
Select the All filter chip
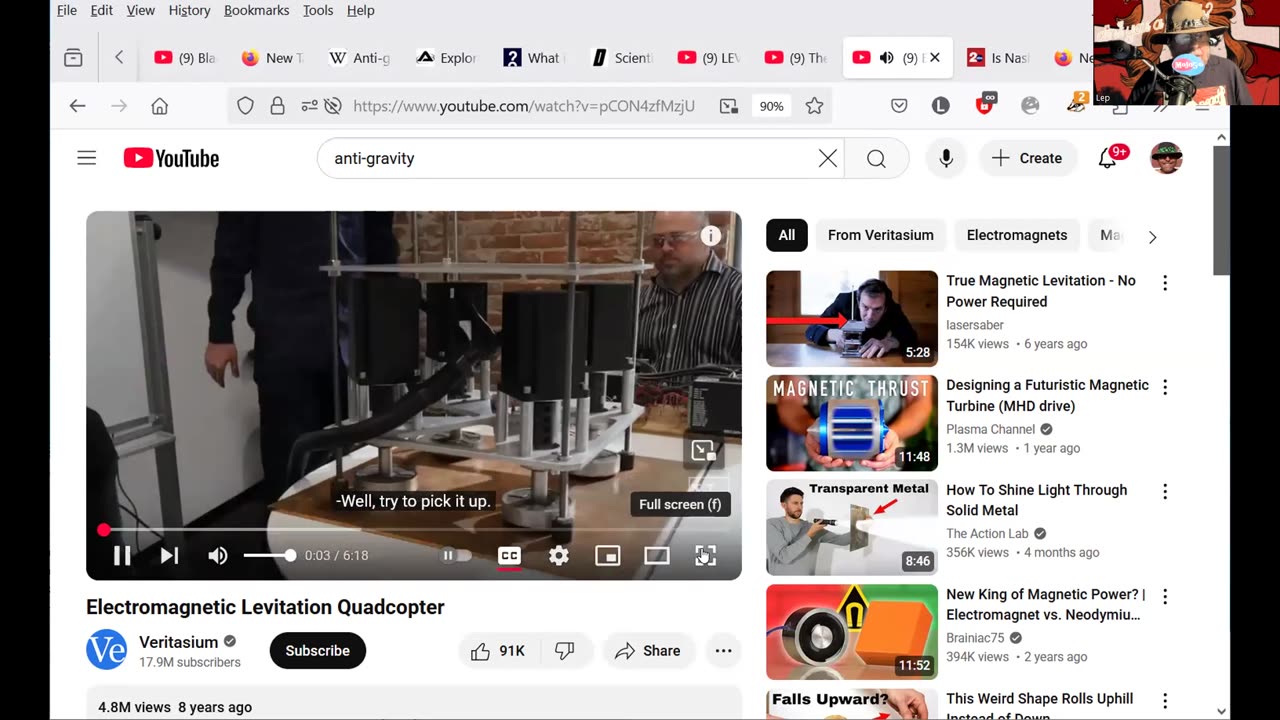[x=787, y=235]
